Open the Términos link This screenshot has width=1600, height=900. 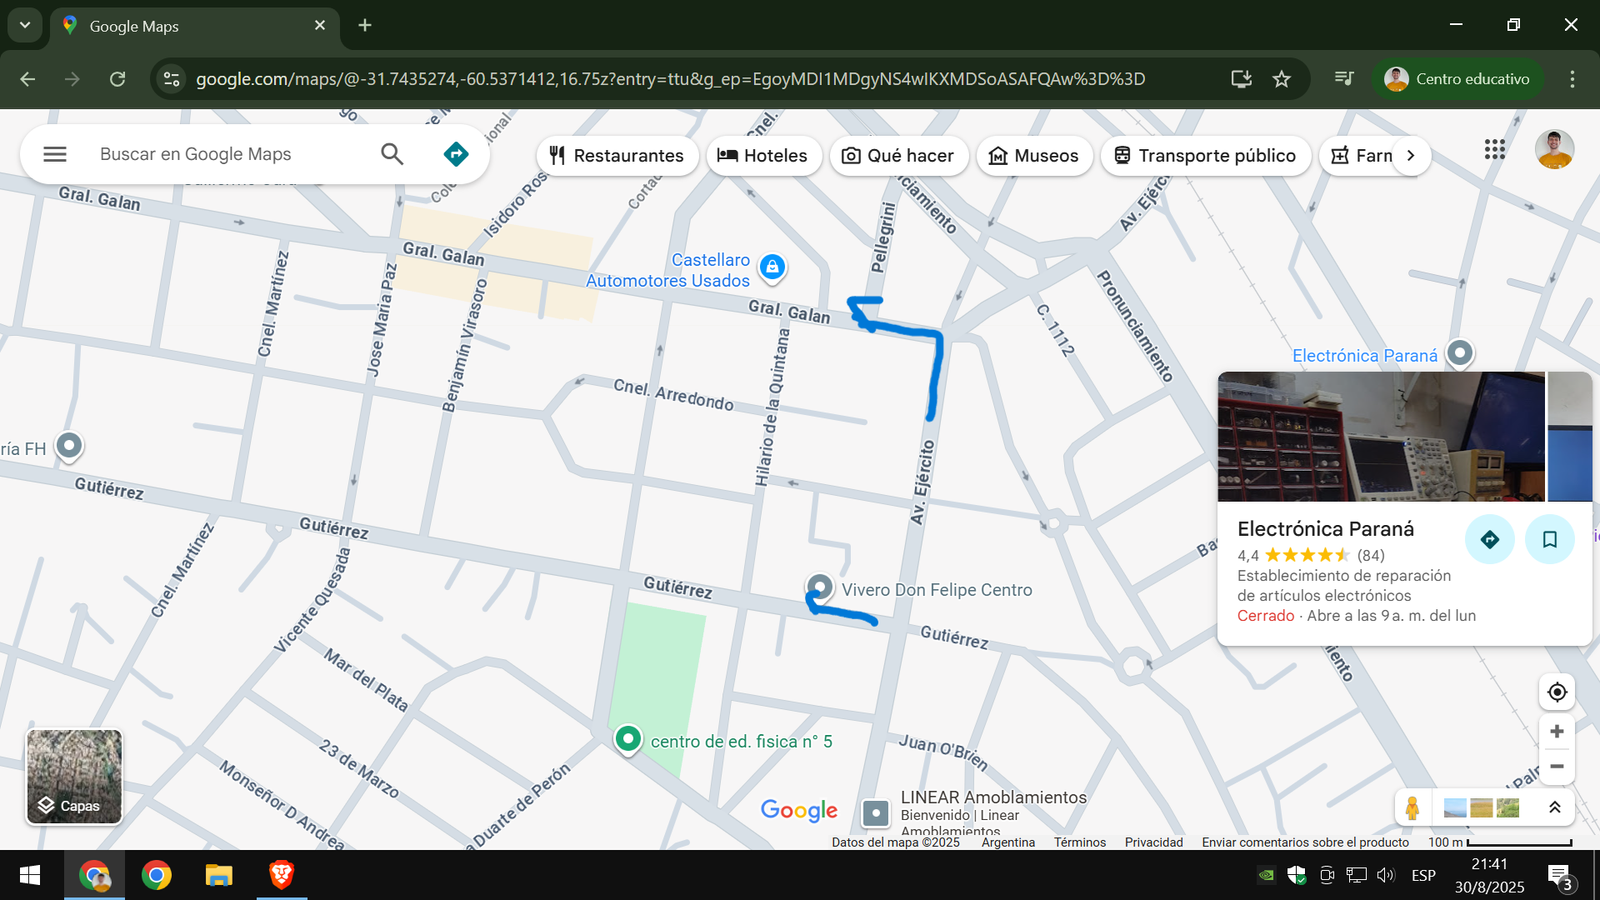pyautogui.click(x=1080, y=842)
